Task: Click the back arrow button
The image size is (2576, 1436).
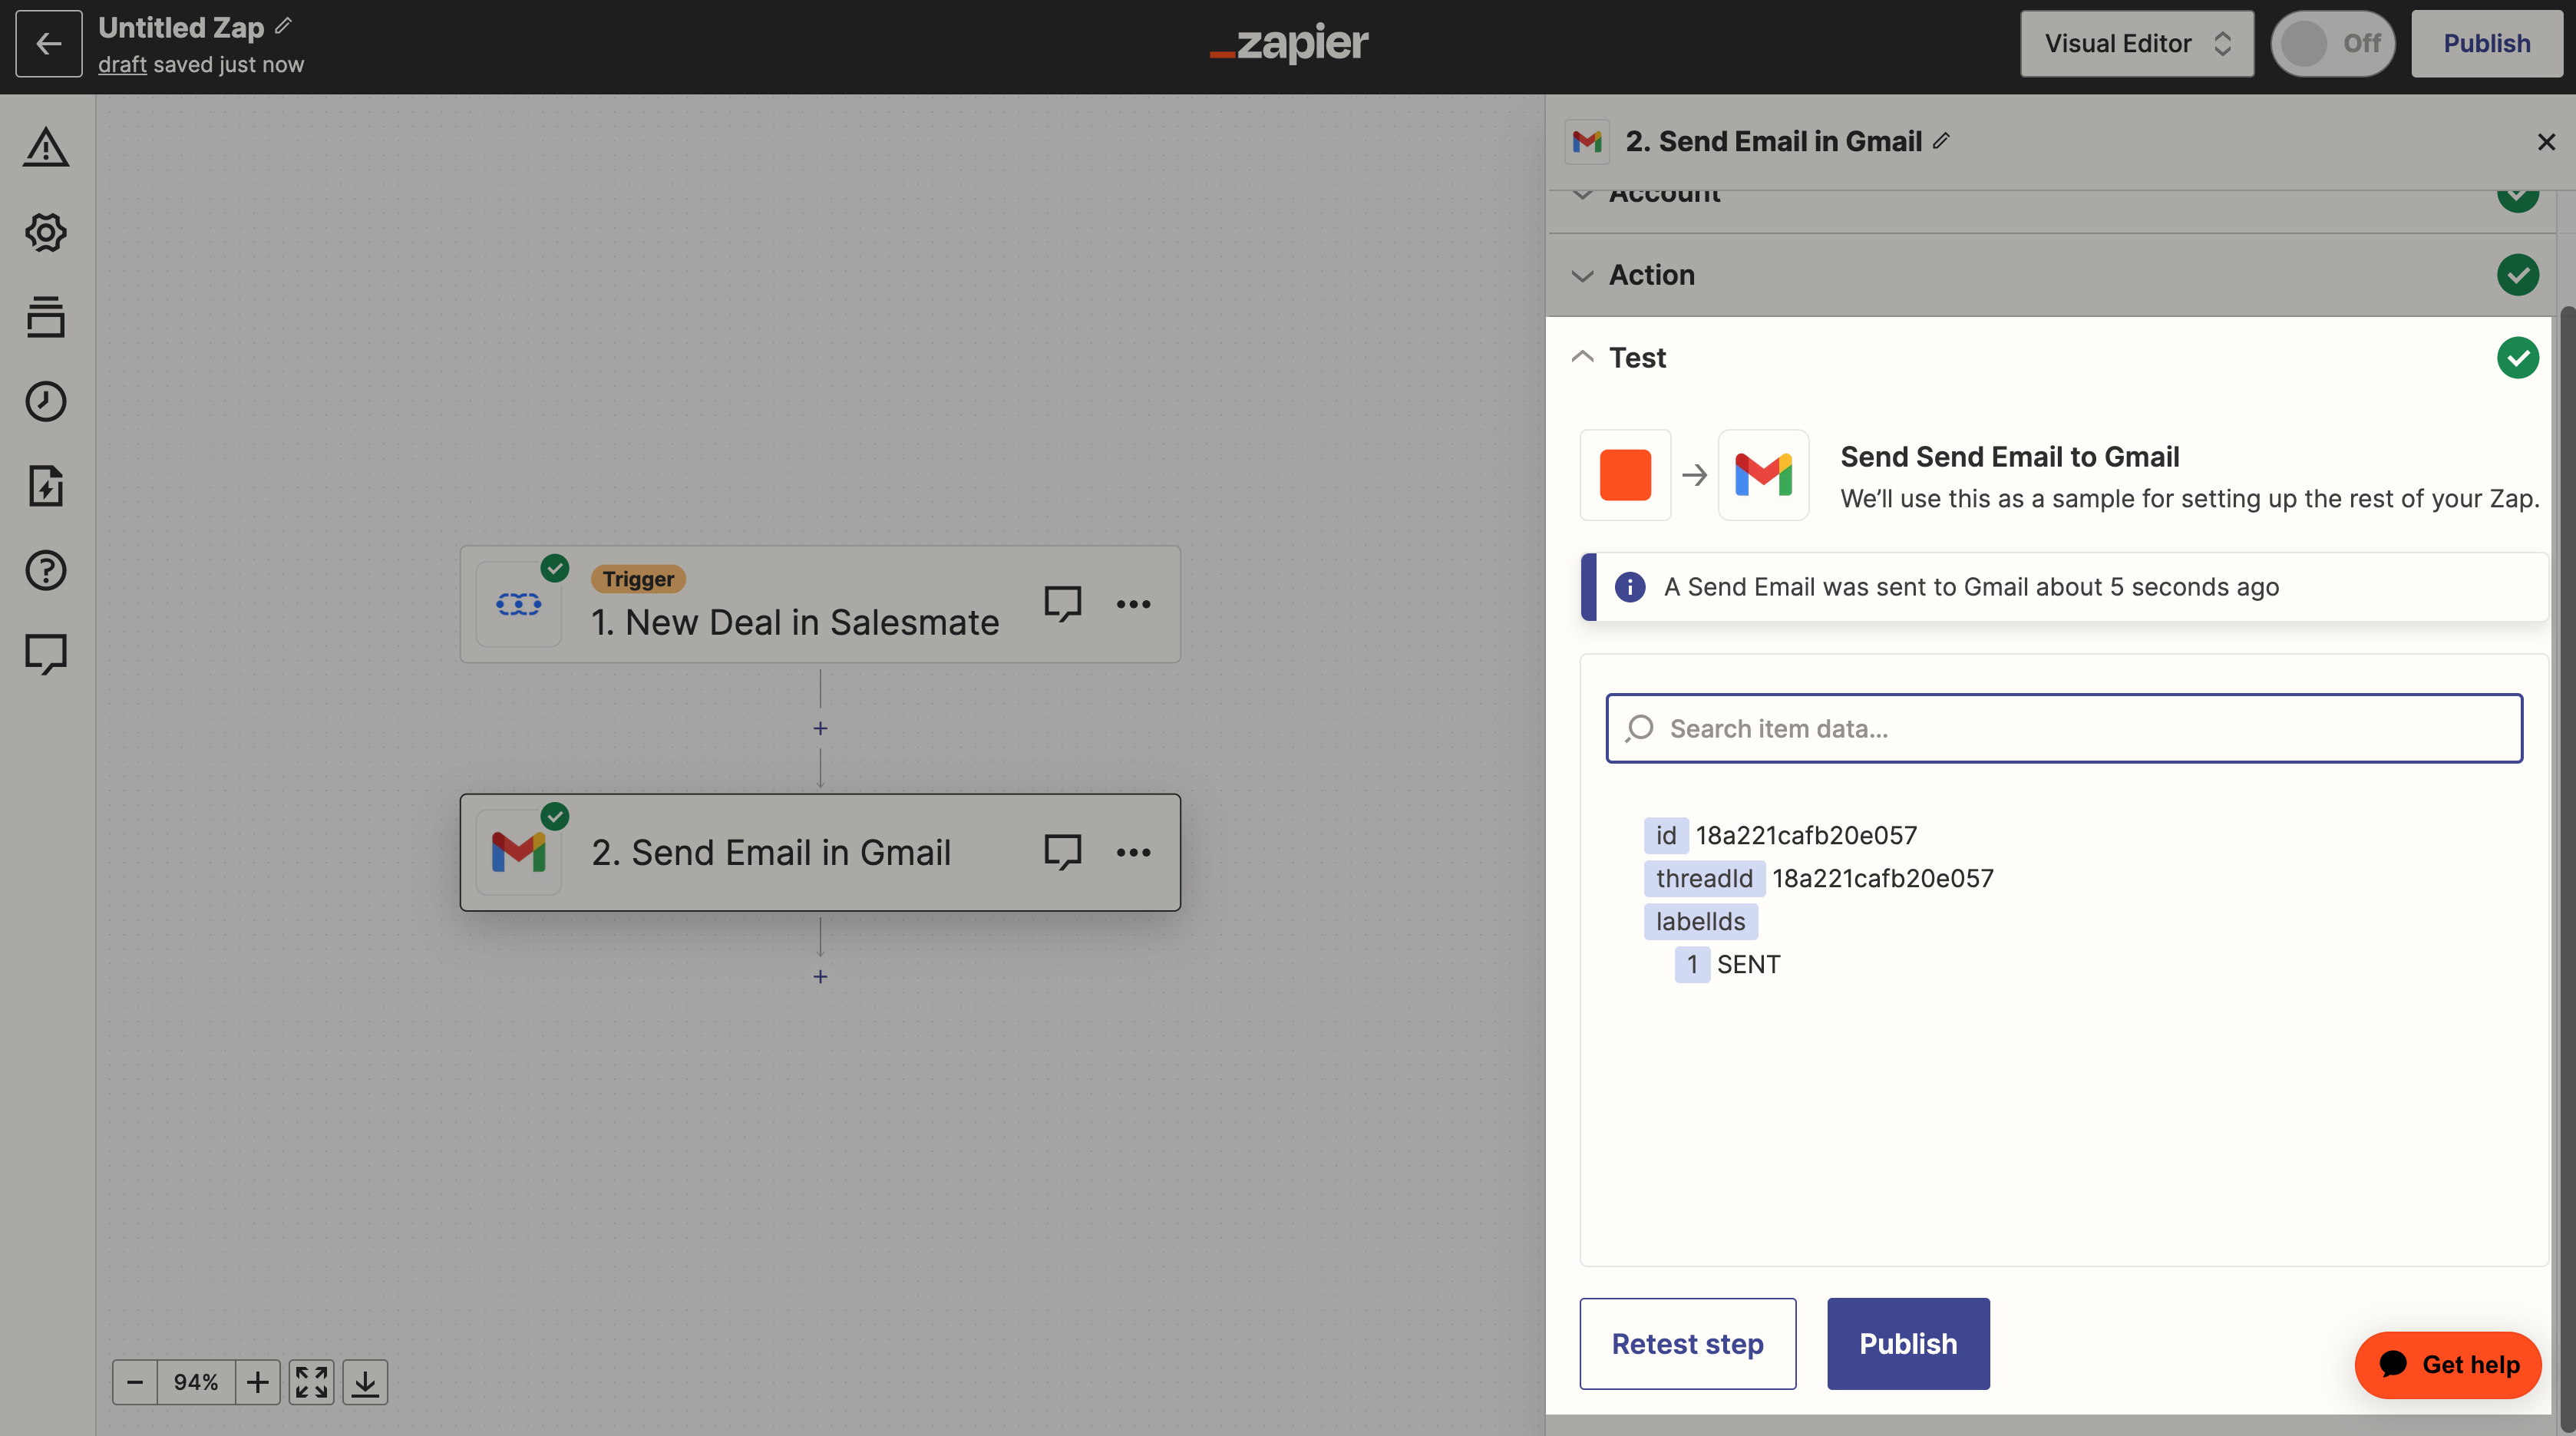Action: click(x=48, y=43)
